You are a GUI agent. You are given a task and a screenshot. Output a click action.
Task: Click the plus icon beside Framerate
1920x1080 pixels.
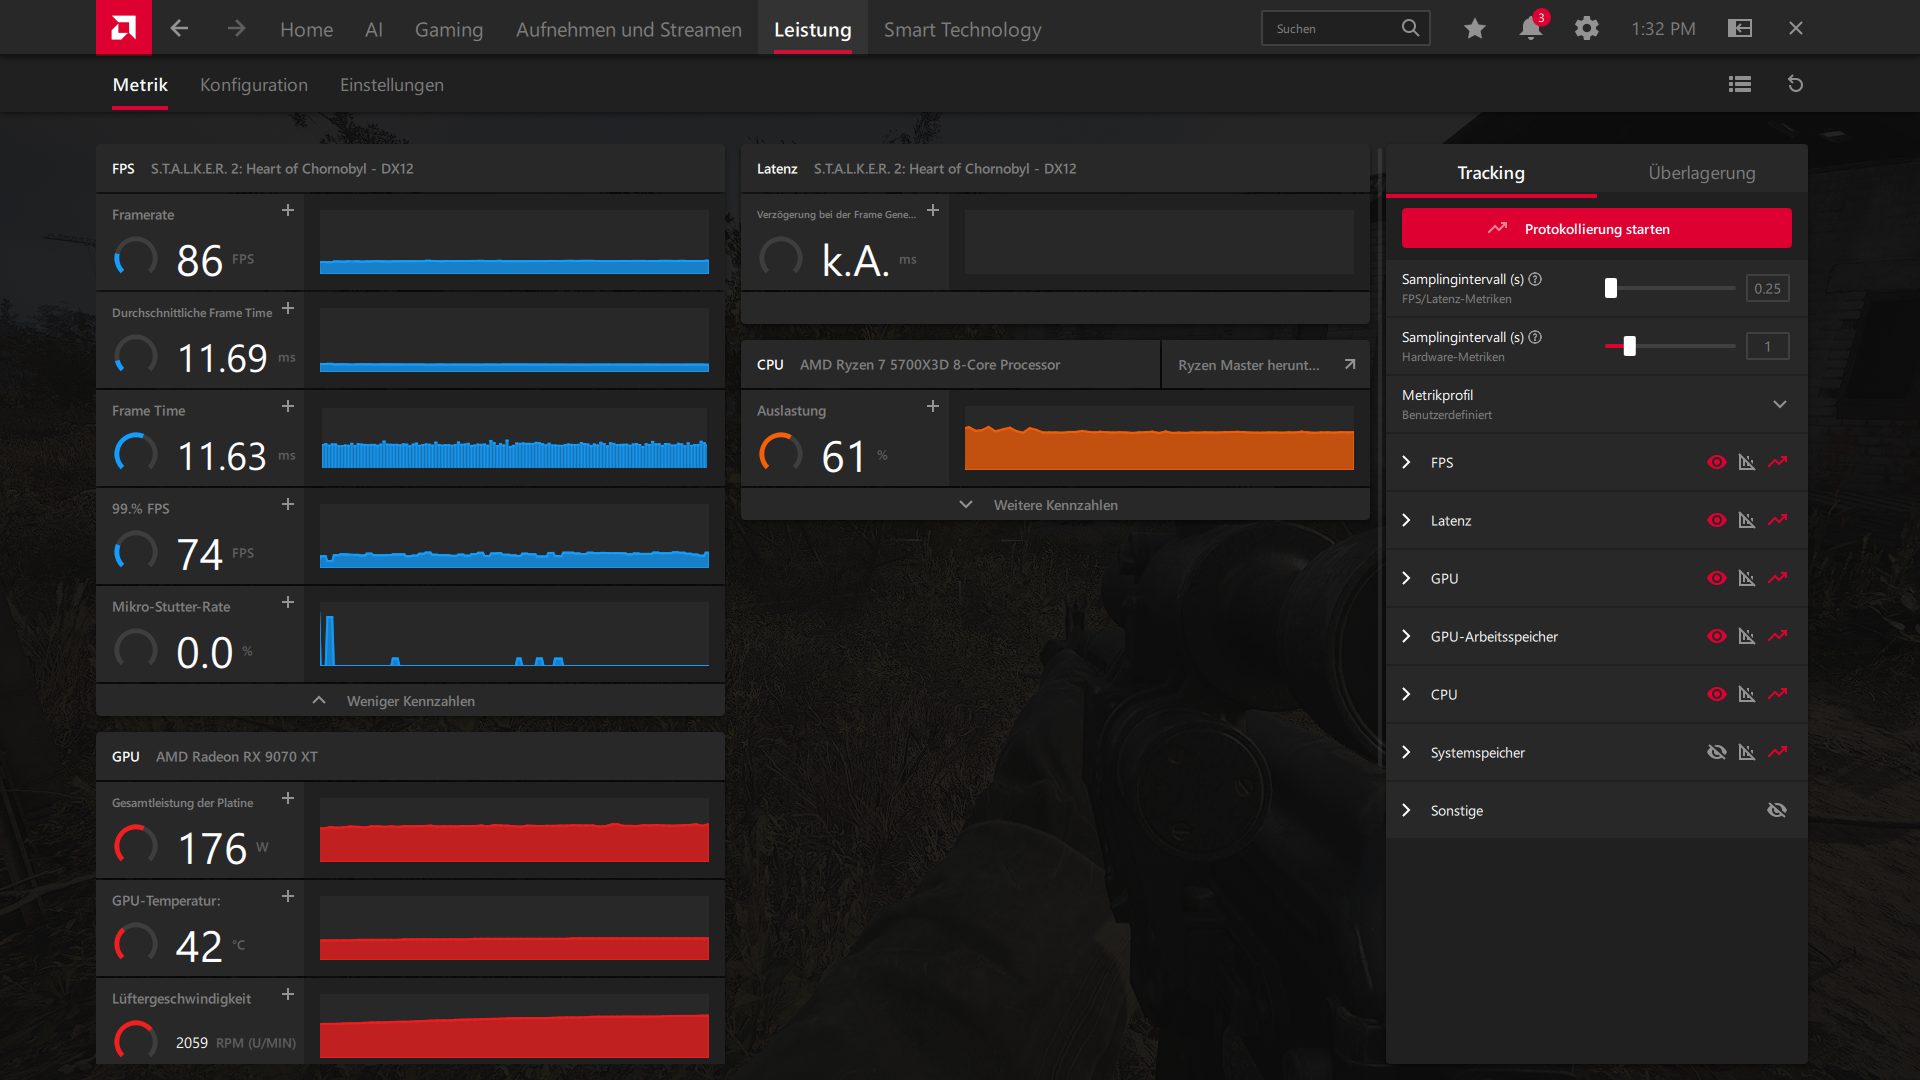[x=288, y=210]
